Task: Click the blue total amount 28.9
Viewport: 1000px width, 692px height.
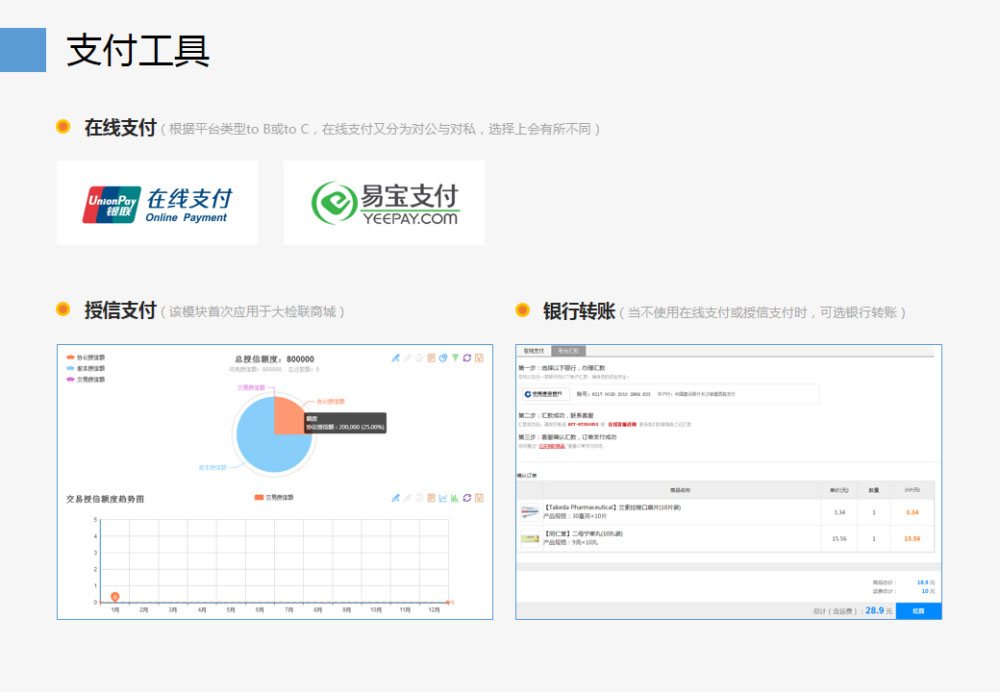Action: point(874,610)
